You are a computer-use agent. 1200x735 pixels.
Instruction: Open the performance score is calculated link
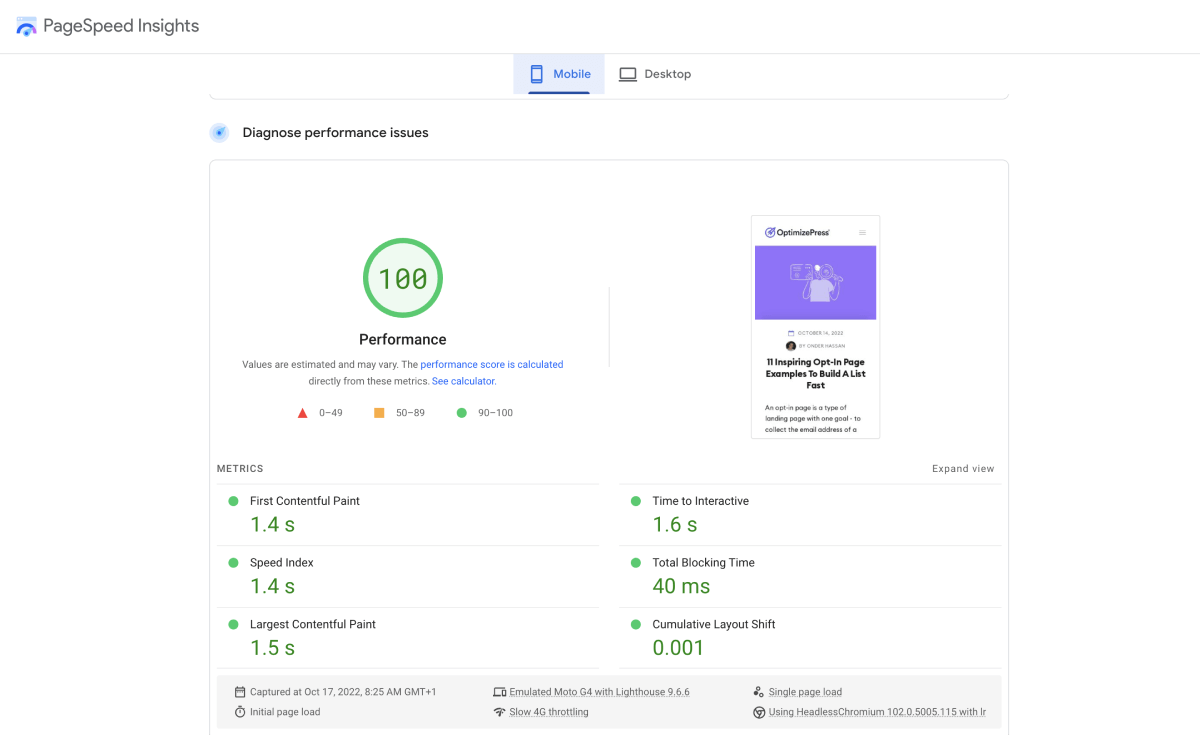(x=492, y=365)
